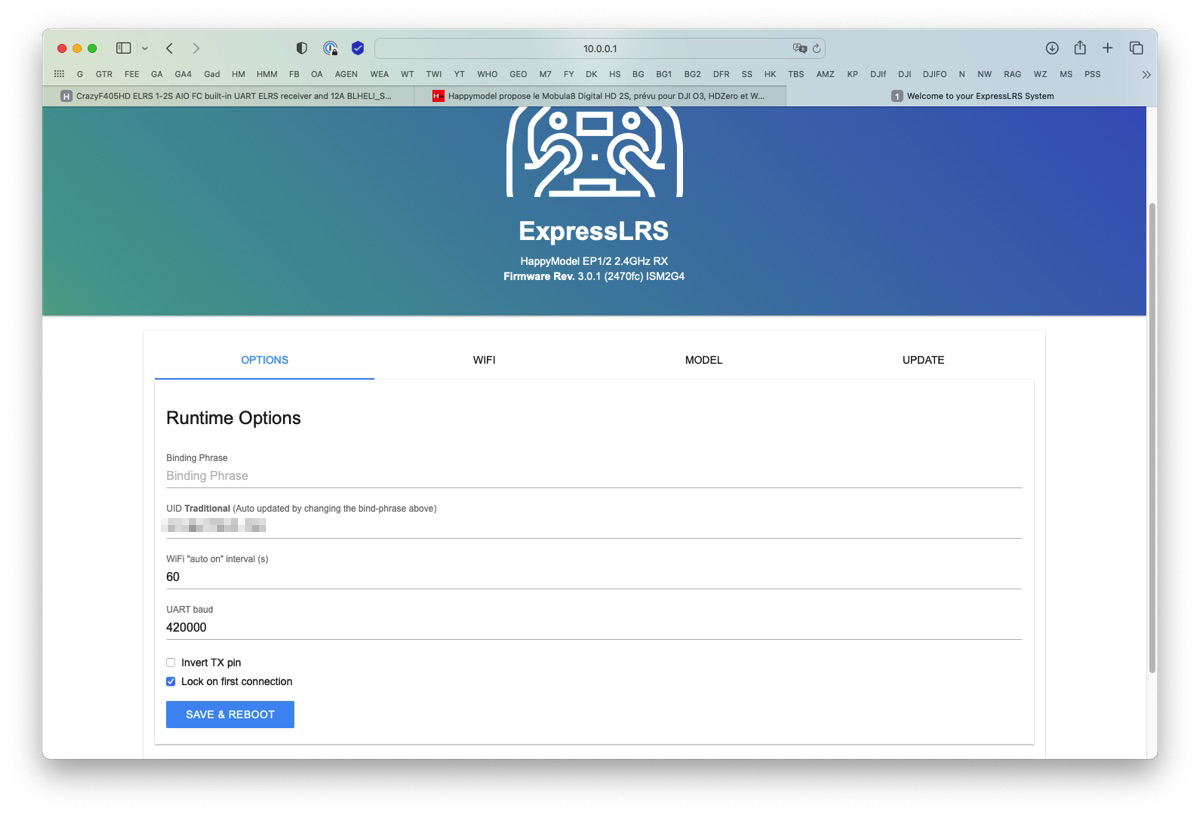The image size is (1200, 815).
Task: Open the WIFI tab
Action: pos(484,360)
